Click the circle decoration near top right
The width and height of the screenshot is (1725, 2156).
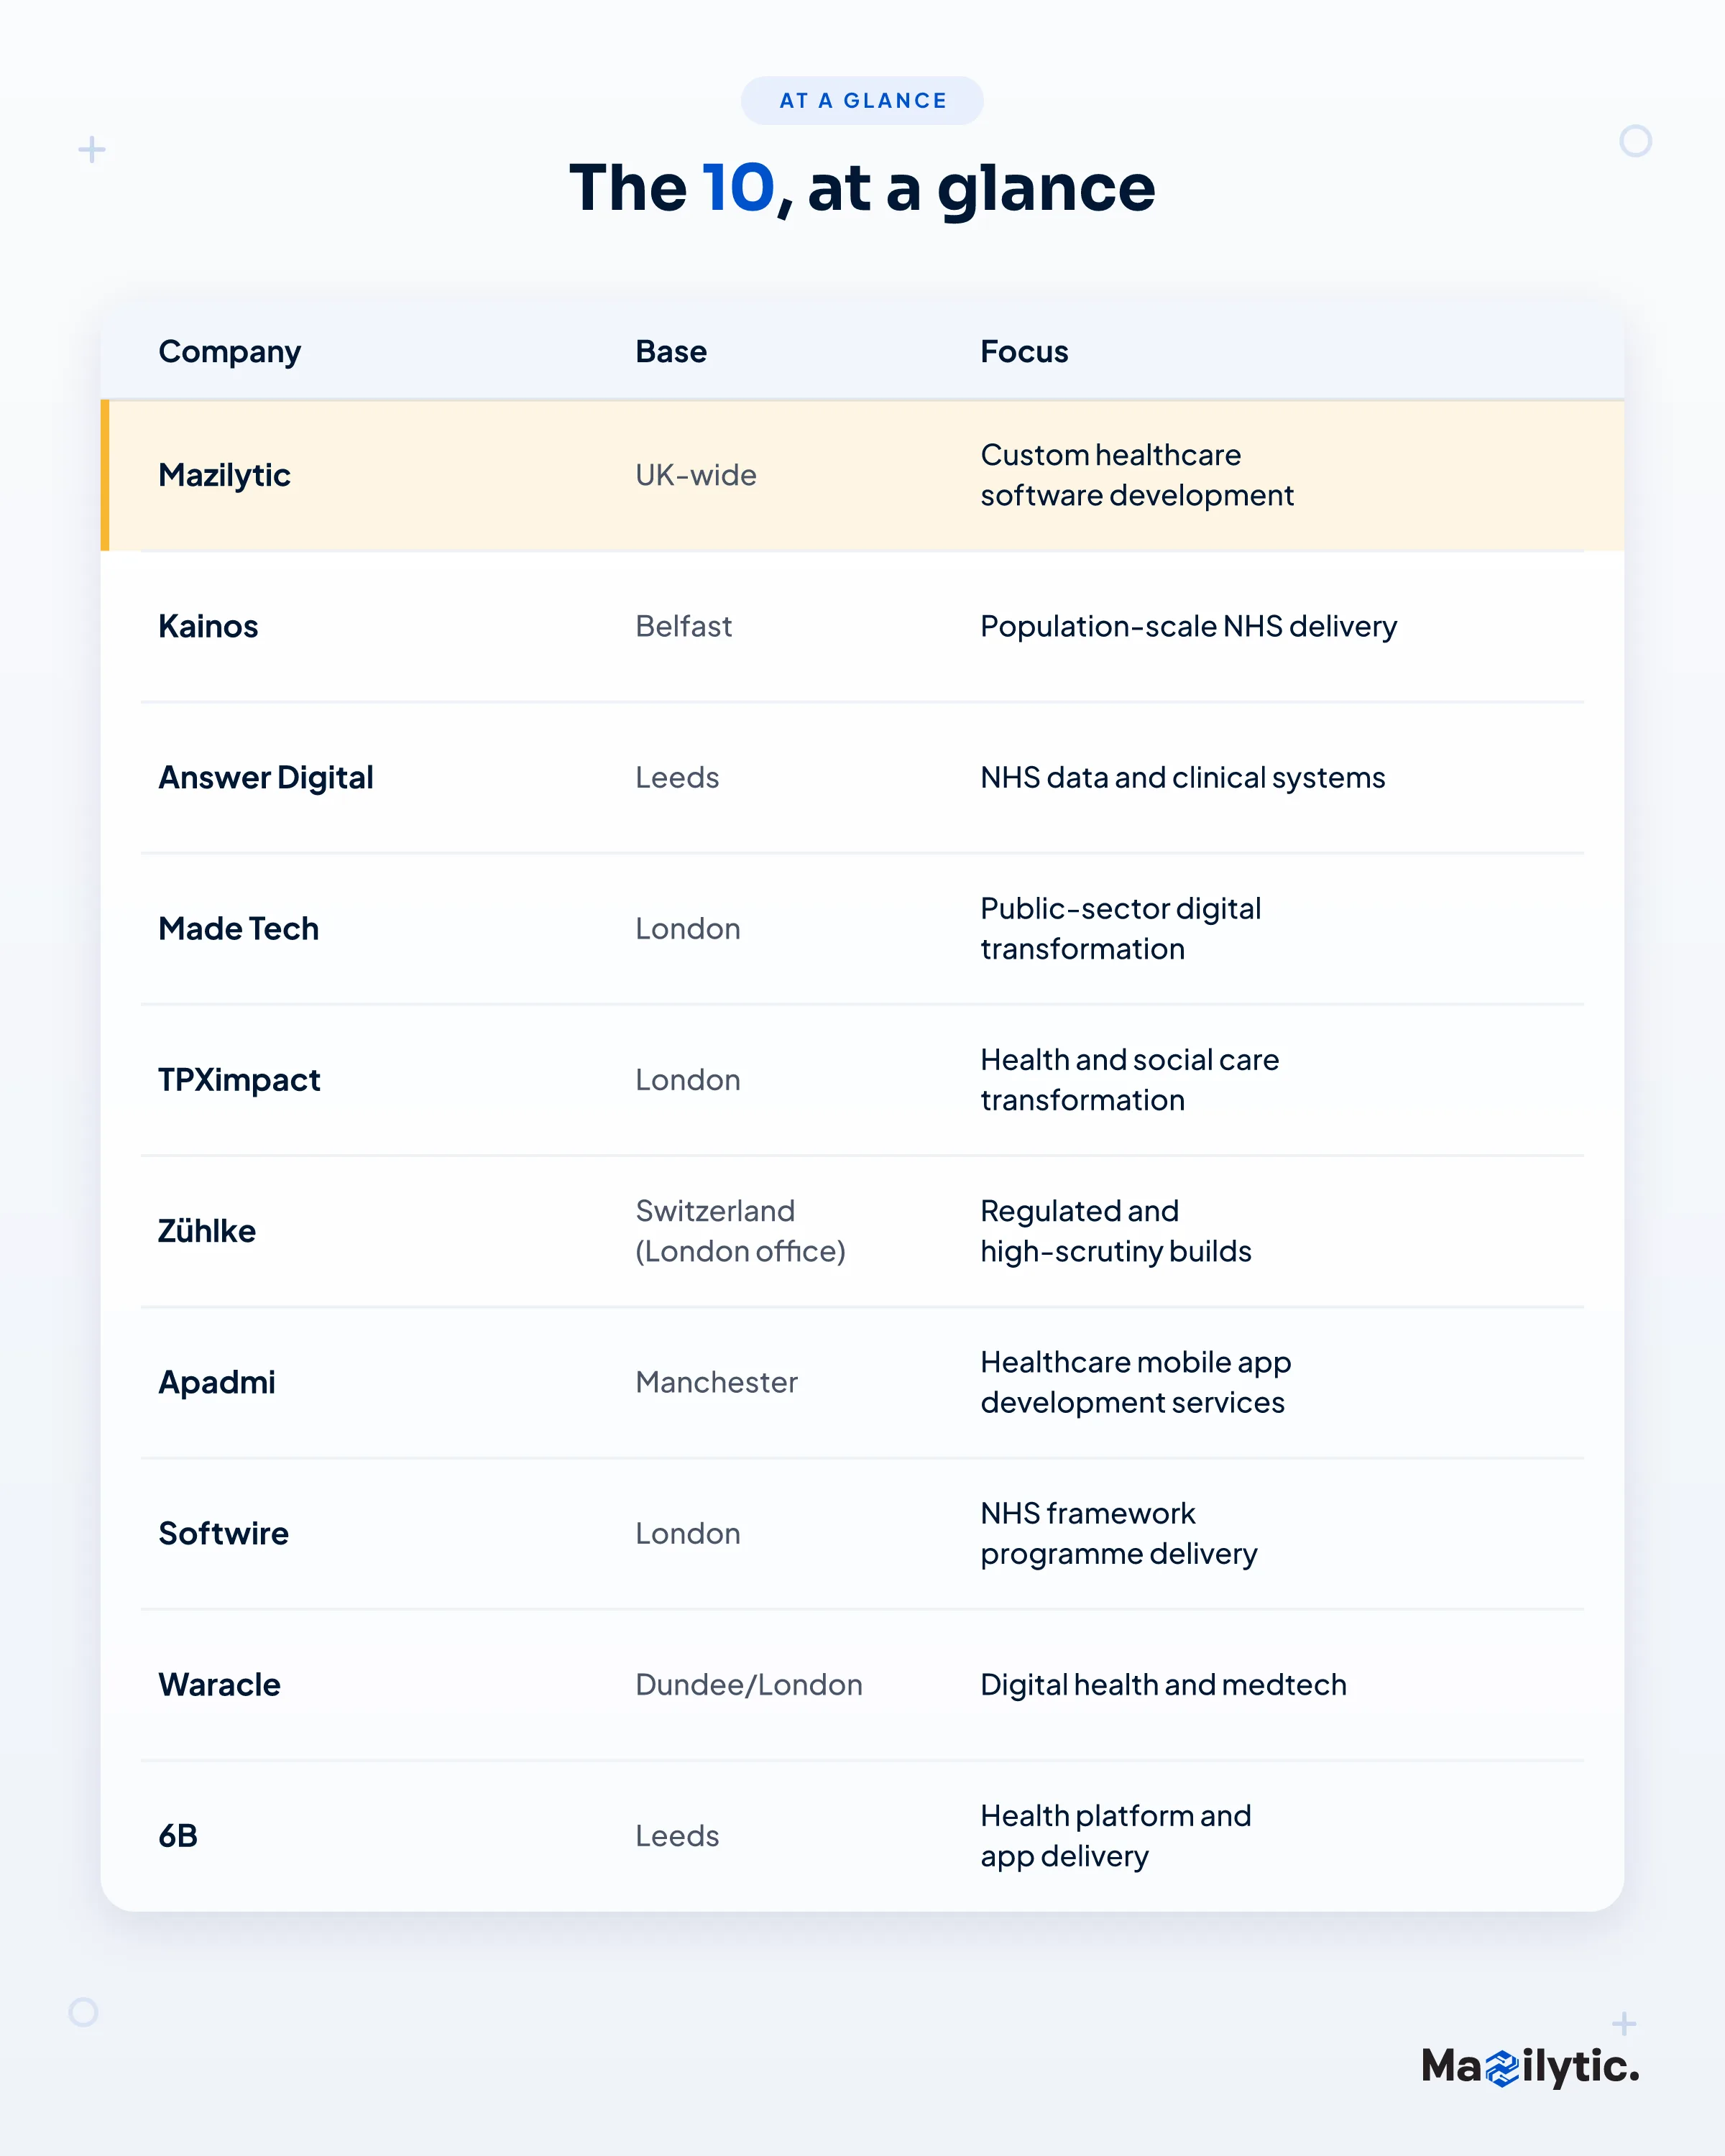[1635, 141]
